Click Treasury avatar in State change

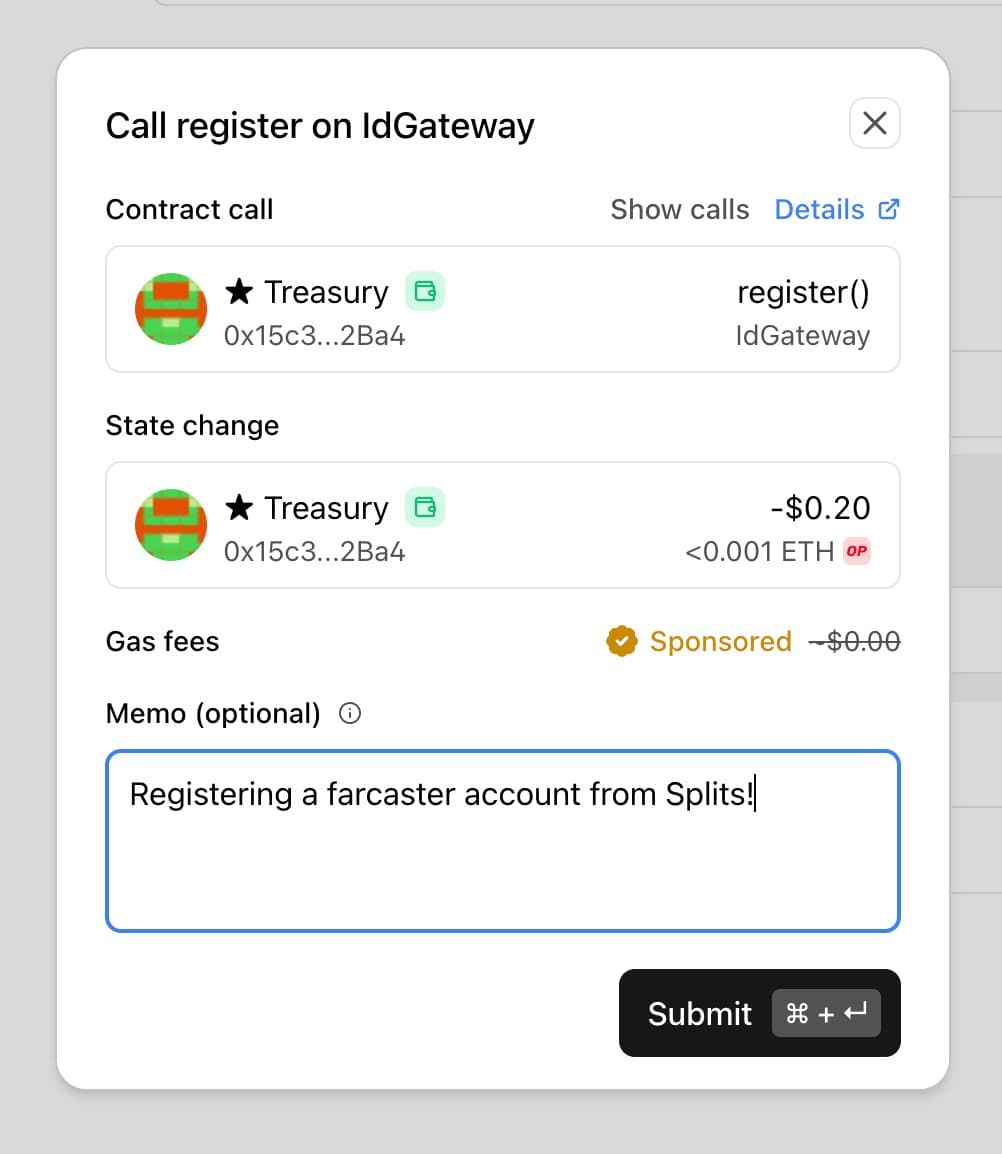[x=171, y=525]
